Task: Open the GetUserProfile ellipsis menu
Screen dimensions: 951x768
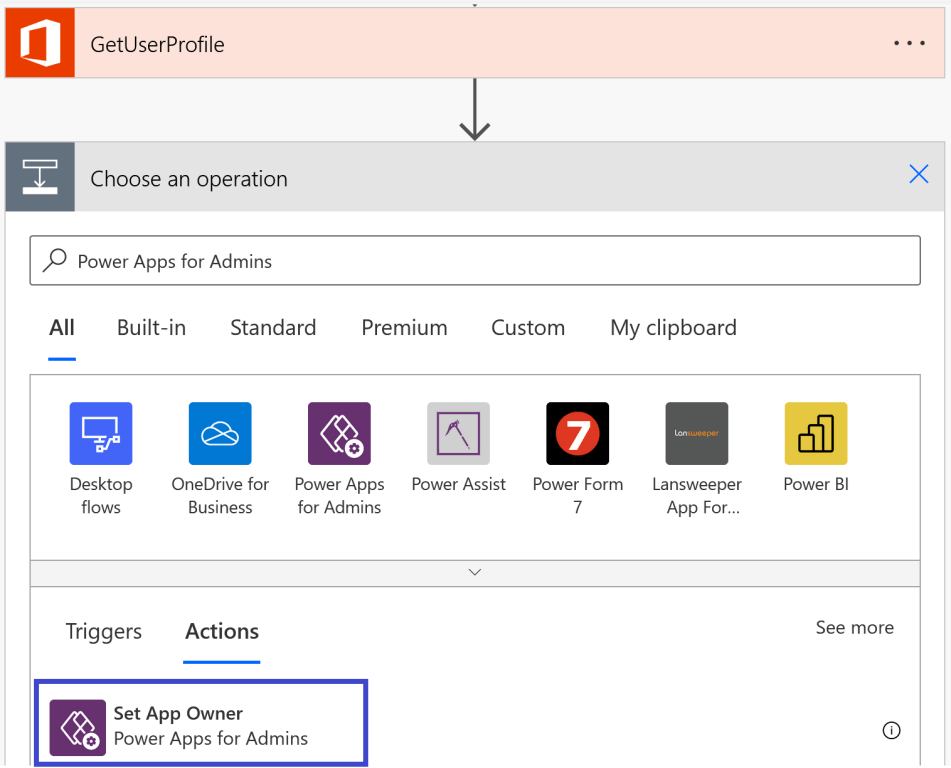Action: coord(909,43)
